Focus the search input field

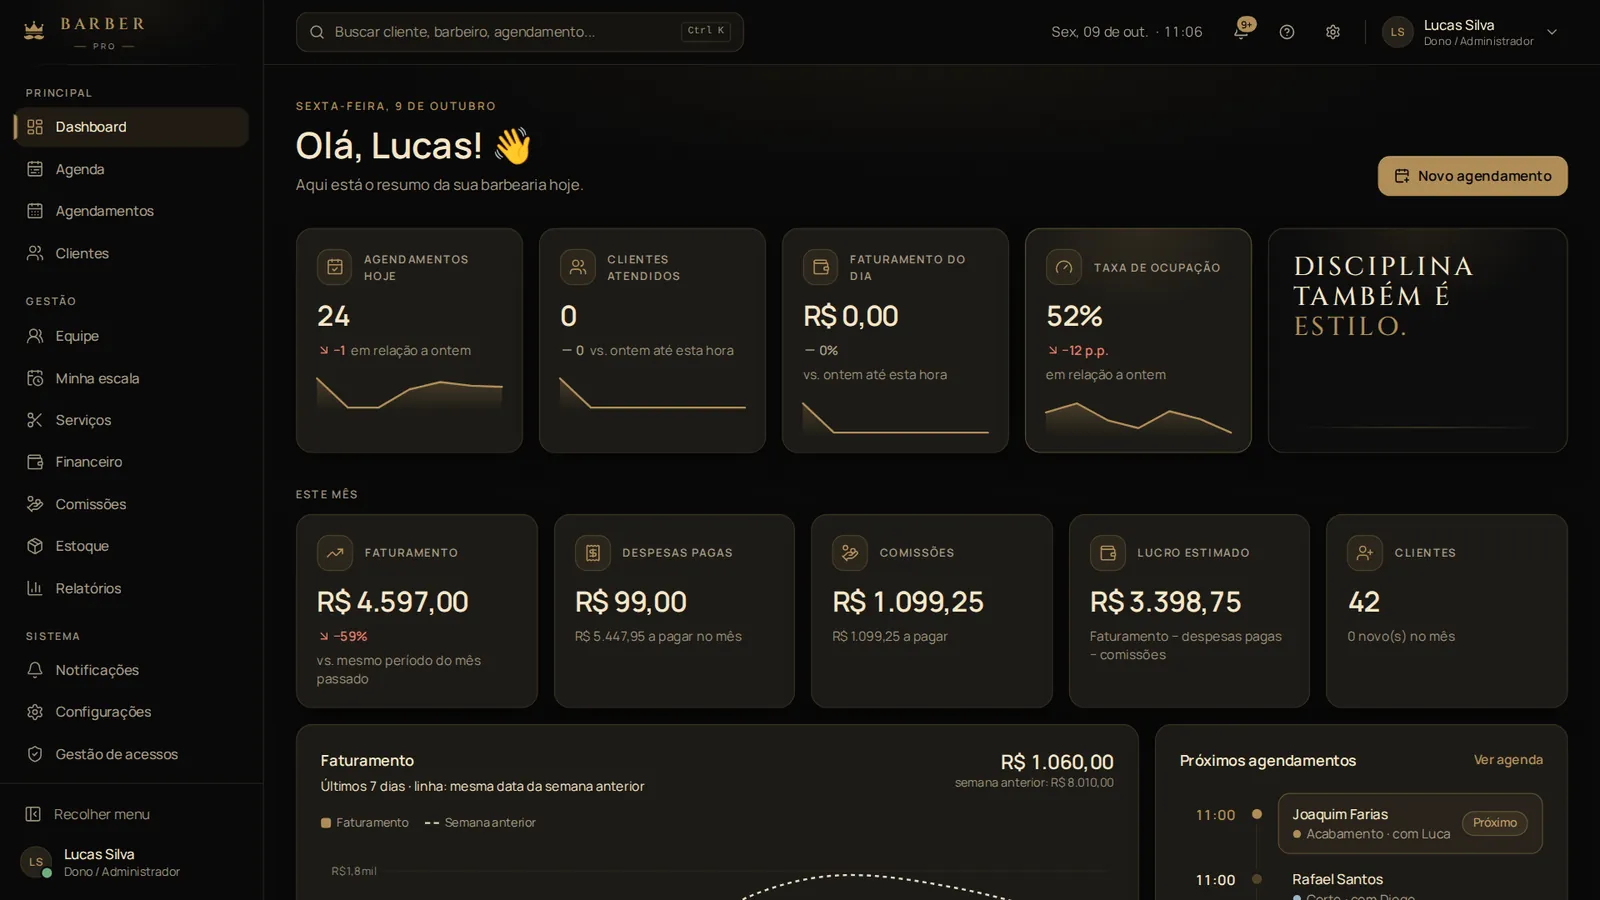click(x=520, y=32)
